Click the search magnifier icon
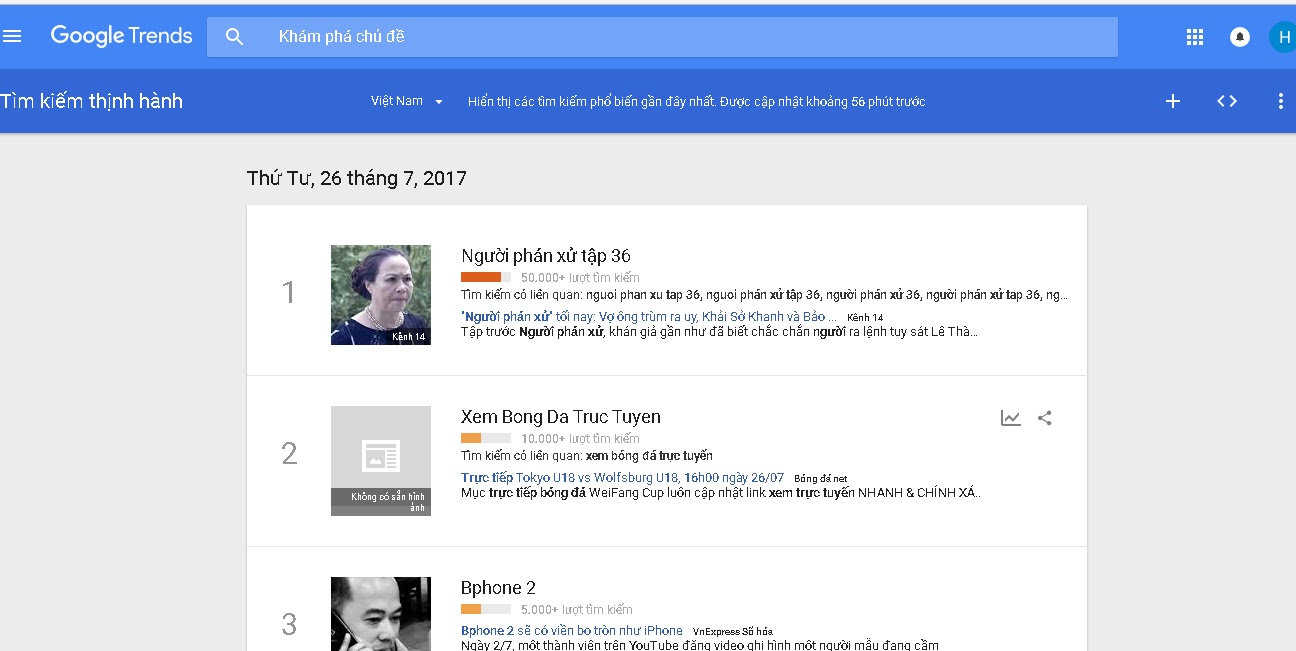1296x651 pixels. click(x=234, y=37)
